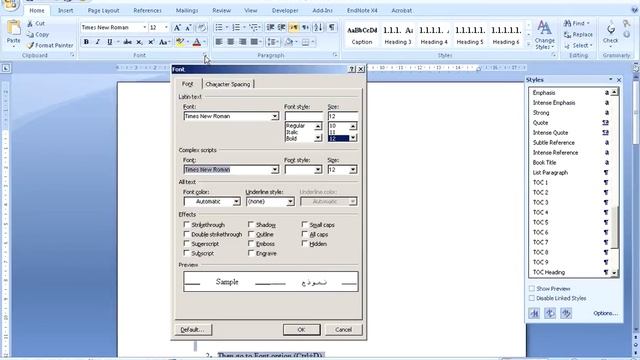The image size is (640, 360).
Task: Check the Hidden checkbox
Action: pos(304,244)
